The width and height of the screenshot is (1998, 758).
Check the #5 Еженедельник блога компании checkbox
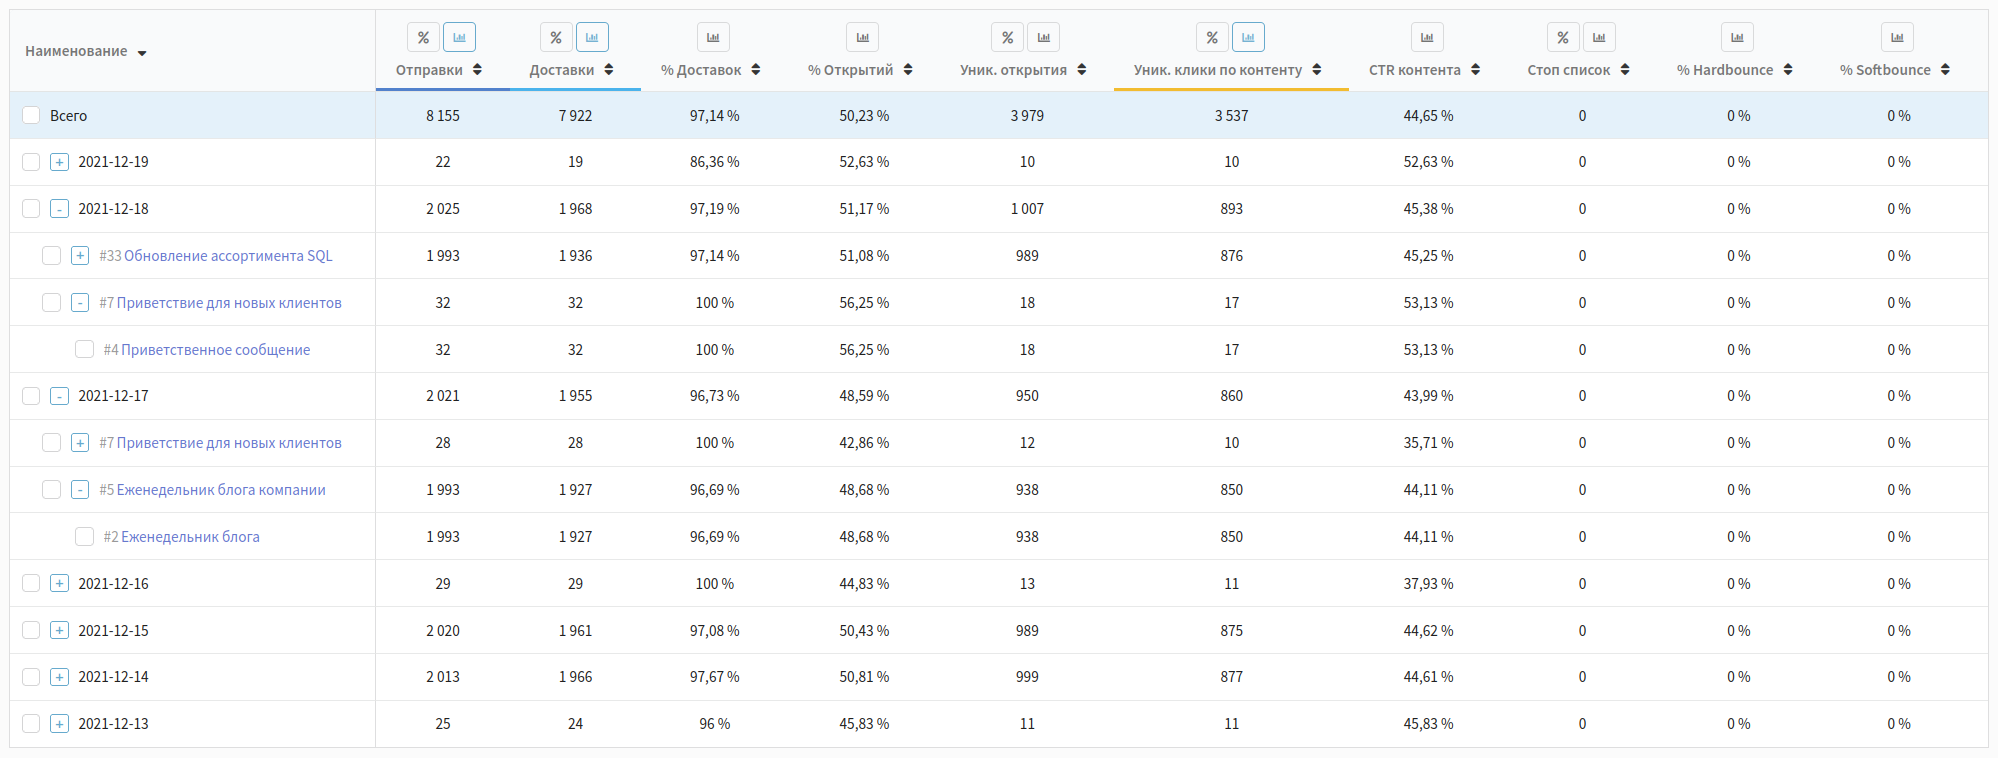(x=51, y=490)
